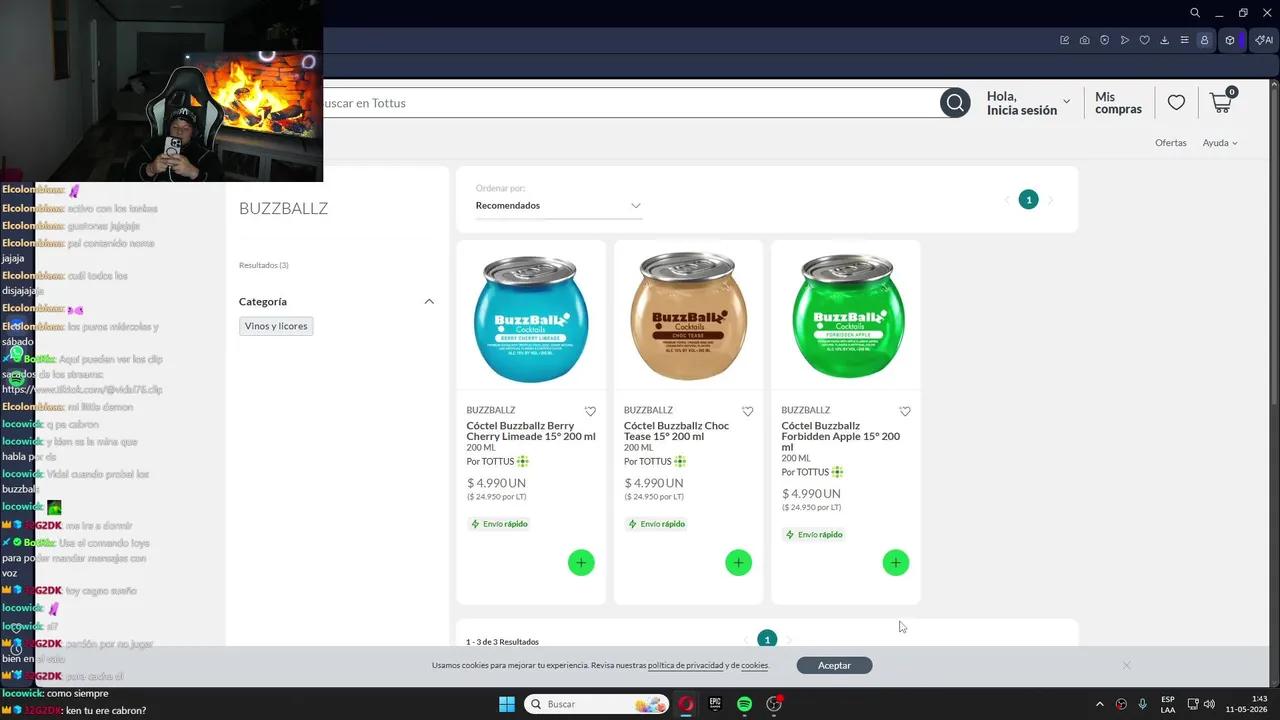Open Mis compras
Image resolution: width=1280 pixels, height=720 pixels.
tap(1118, 103)
